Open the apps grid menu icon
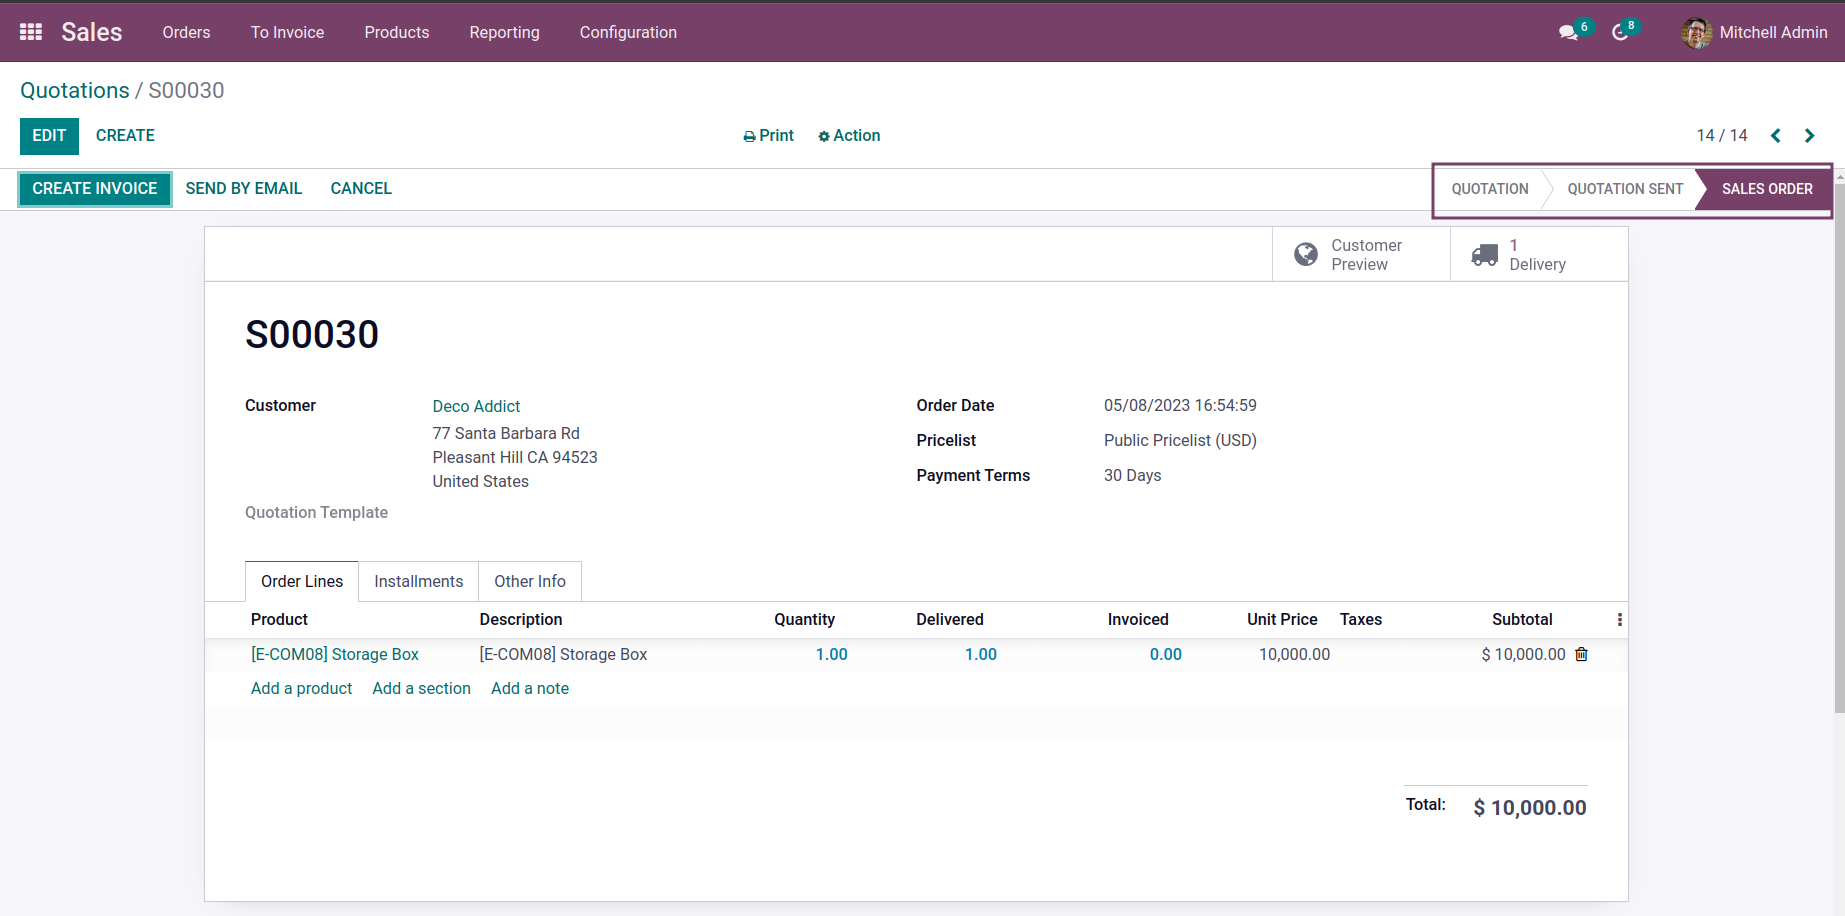 point(31,32)
